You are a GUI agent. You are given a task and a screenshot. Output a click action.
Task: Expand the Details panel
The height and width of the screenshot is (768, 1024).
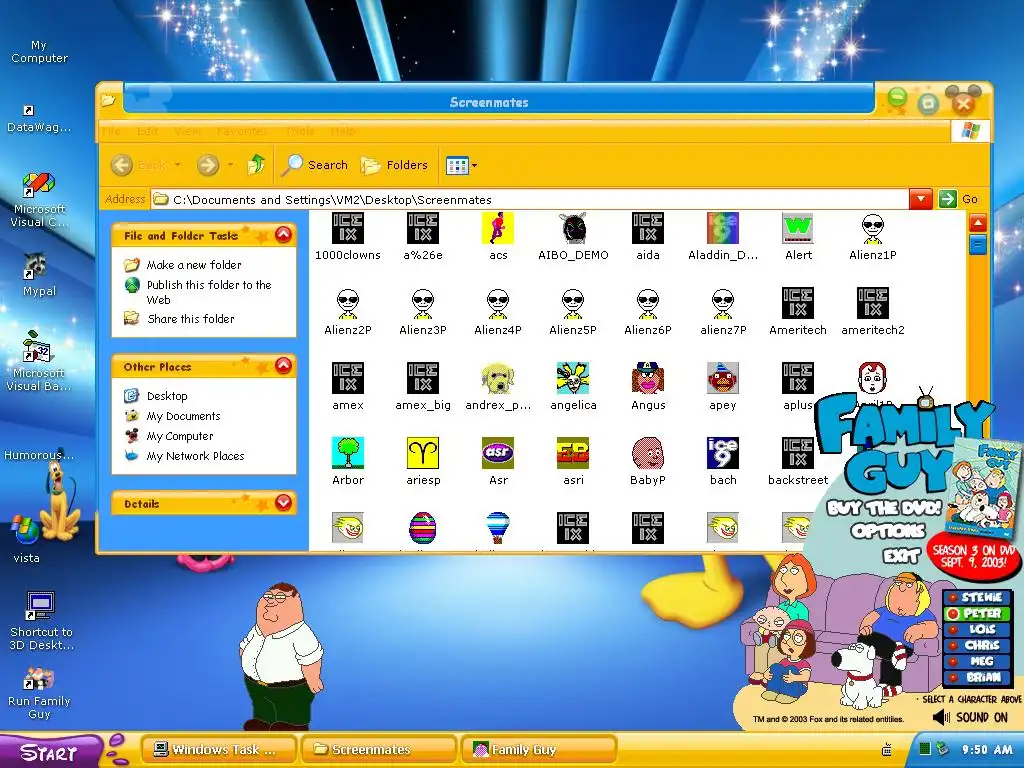283,502
